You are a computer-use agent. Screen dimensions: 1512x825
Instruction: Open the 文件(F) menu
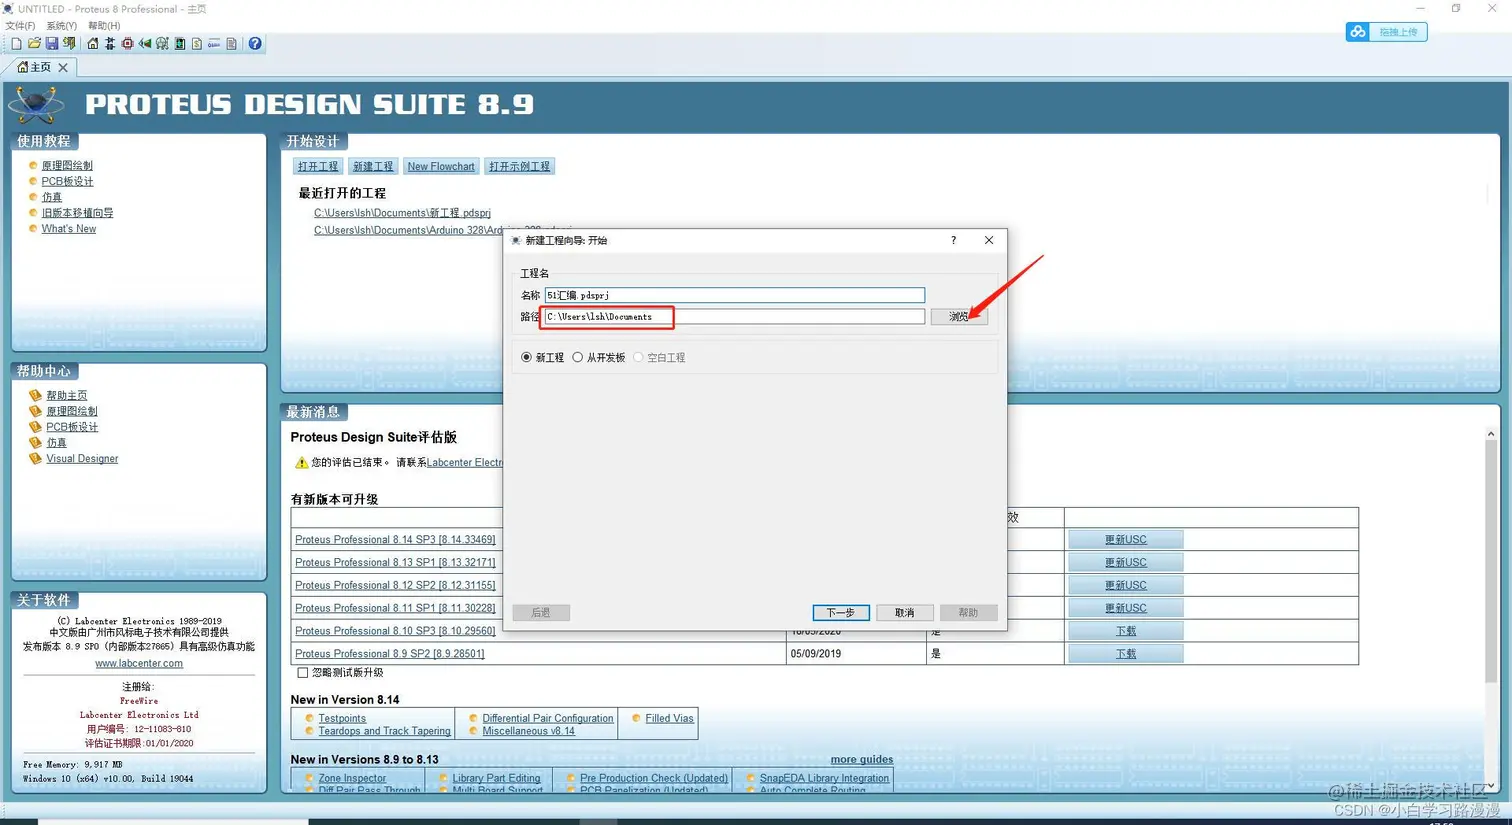(20, 26)
